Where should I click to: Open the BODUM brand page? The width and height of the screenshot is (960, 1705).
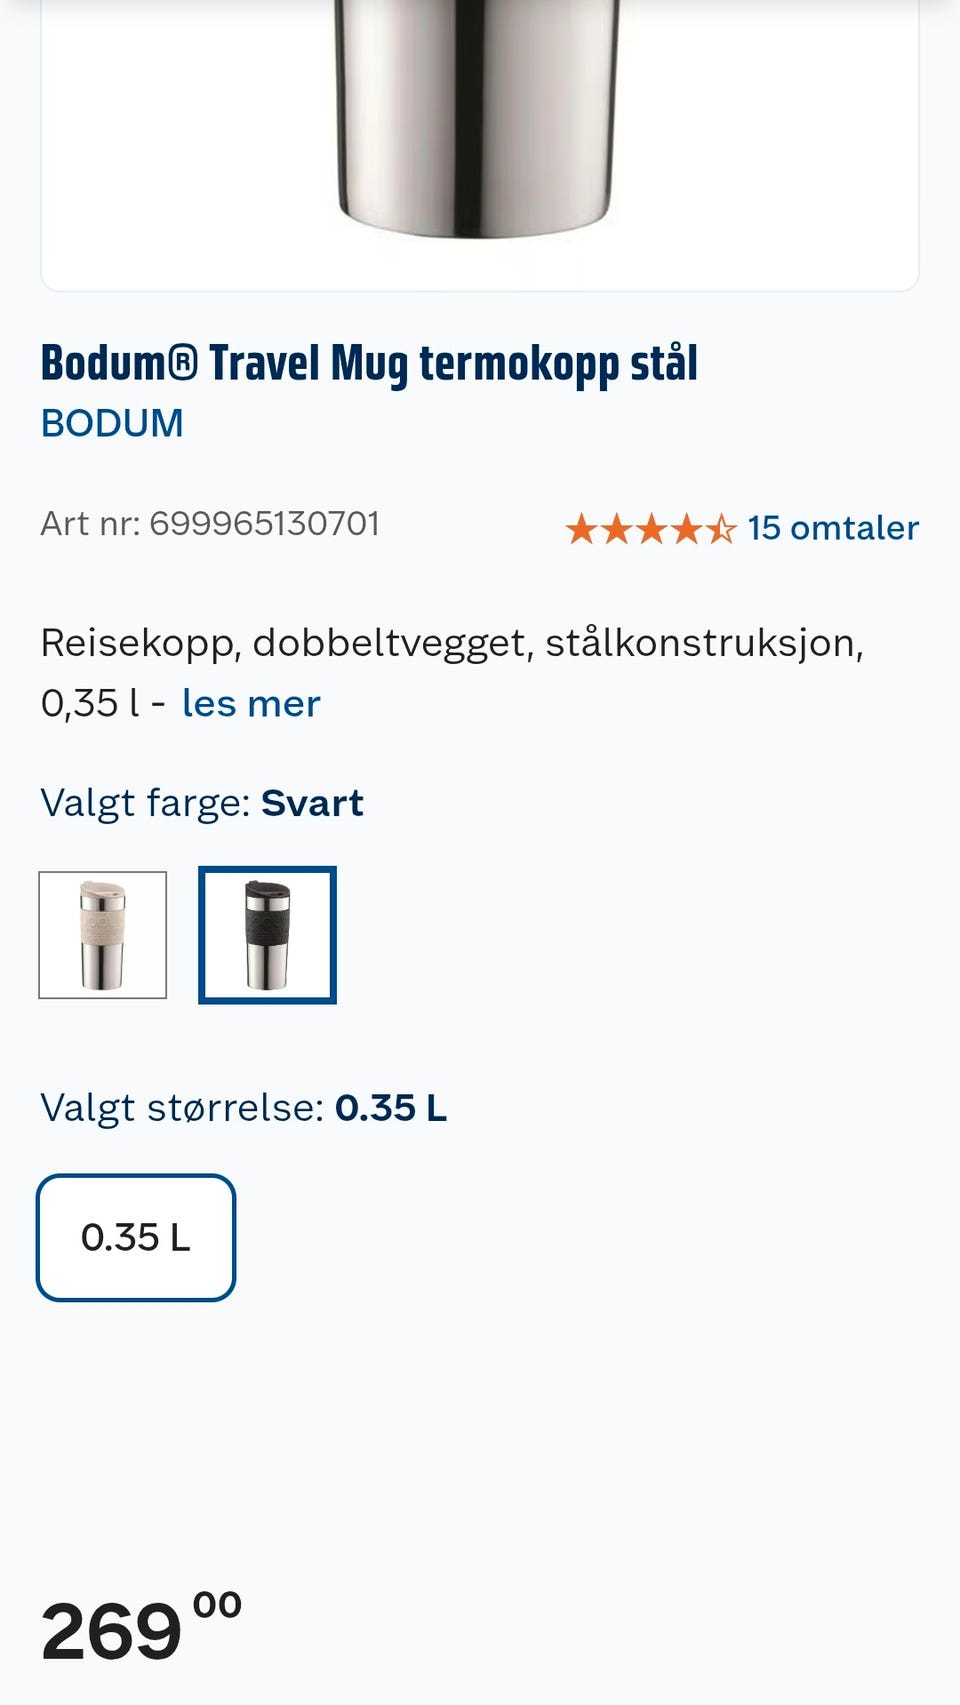pyautogui.click(x=111, y=422)
